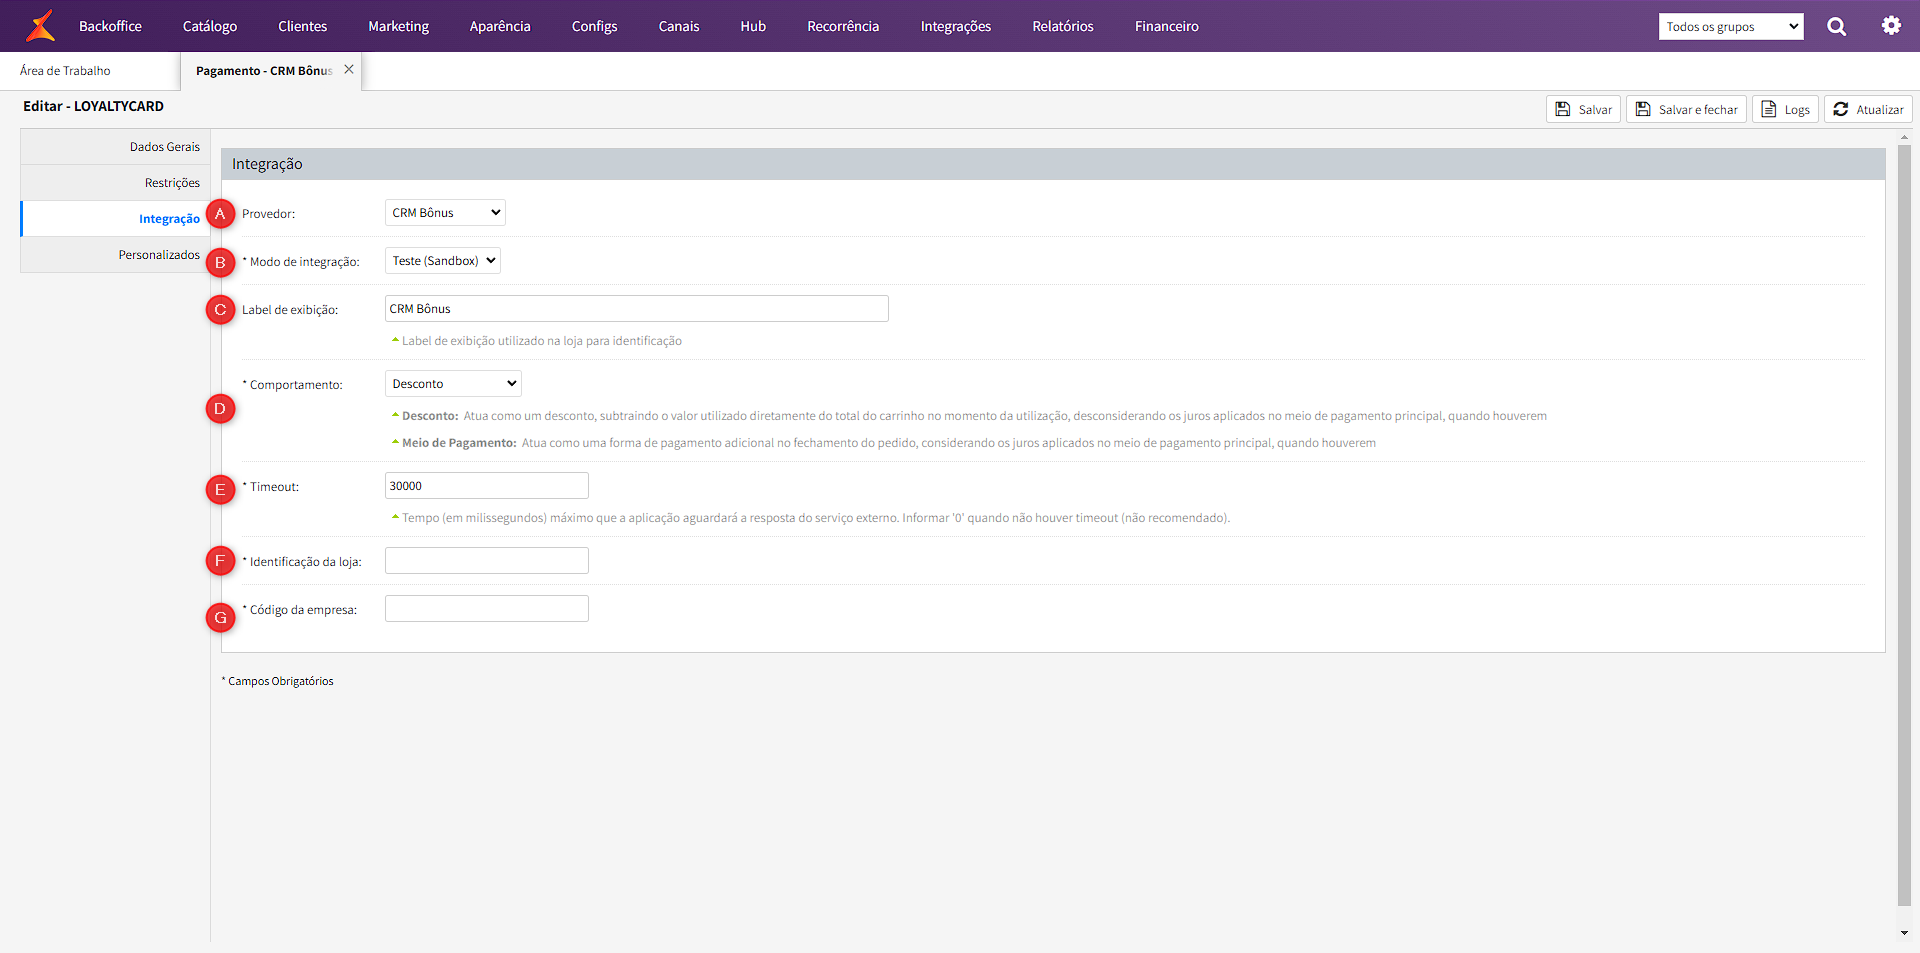Open the Hub menu
This screenshot has height=953, width=1920.
[753, 26]
